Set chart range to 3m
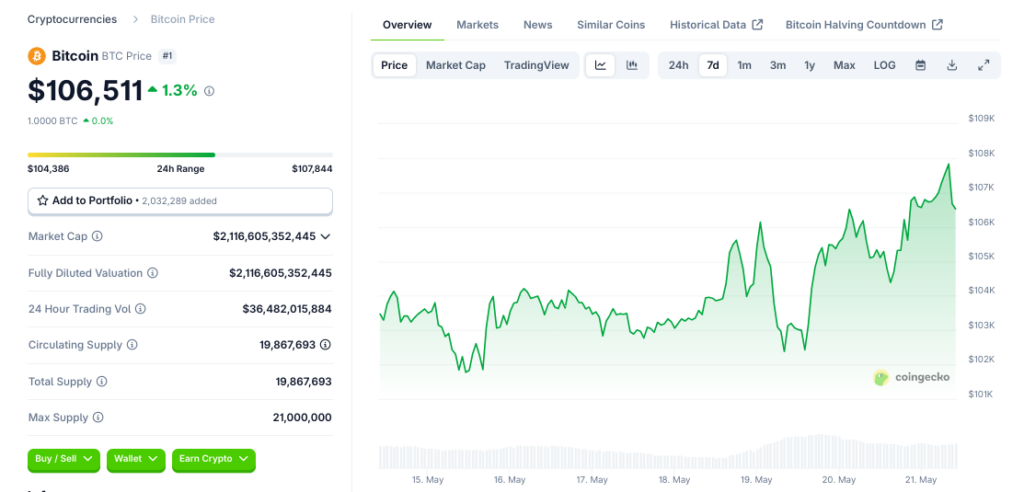This screenshot has width=1024, height=492. [778, 65]
